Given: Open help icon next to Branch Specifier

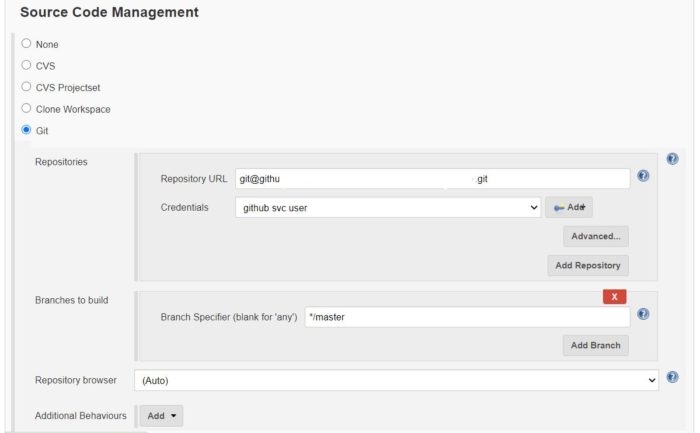Looking at the screenshot, I should point(643,314).
